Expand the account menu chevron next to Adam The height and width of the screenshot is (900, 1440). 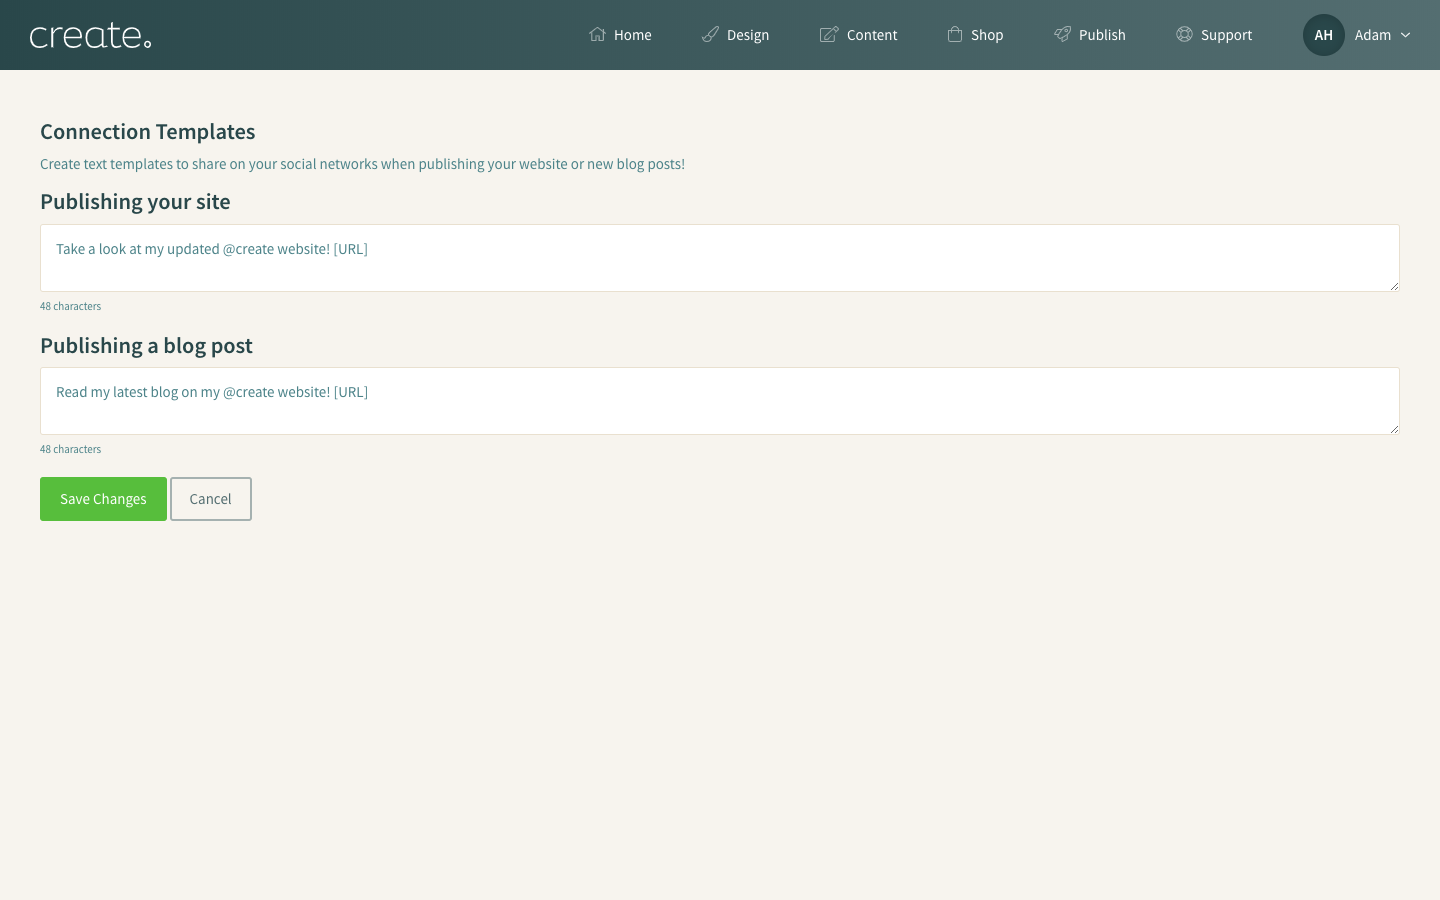(1405, 35)
